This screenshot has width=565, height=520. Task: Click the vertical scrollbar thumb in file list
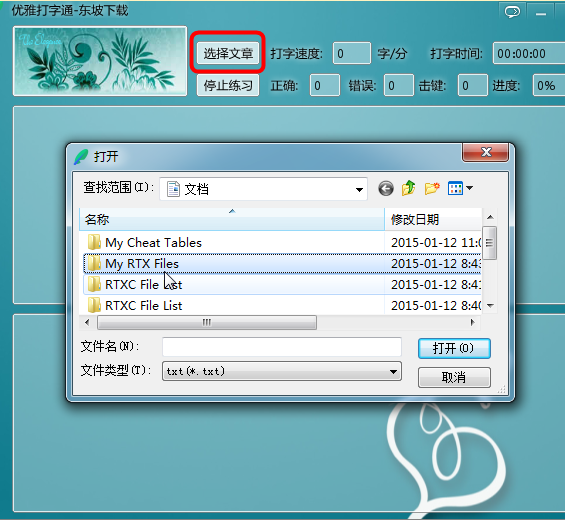(490, 243)
